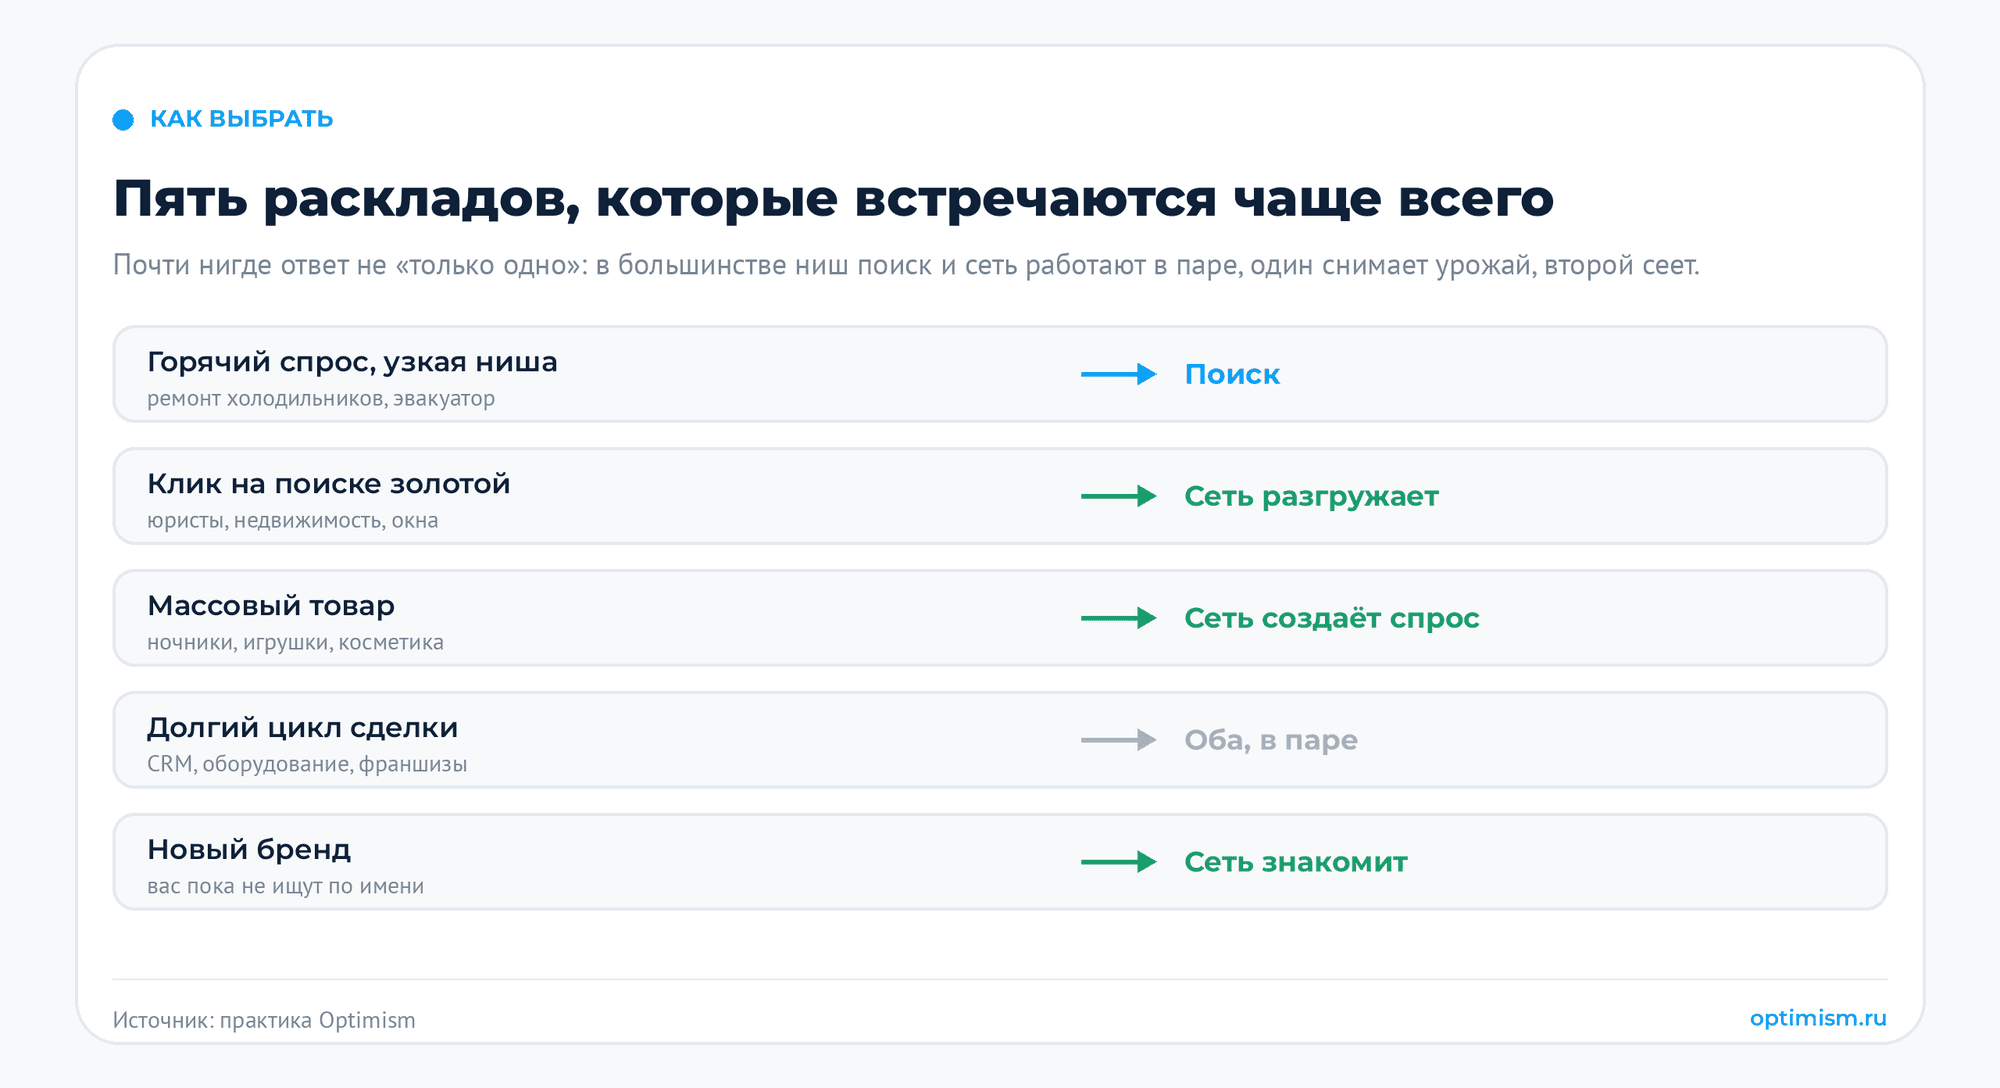
Task: Click the КАК ВЫБРАТЬ label
Action: tap(241, 119)
